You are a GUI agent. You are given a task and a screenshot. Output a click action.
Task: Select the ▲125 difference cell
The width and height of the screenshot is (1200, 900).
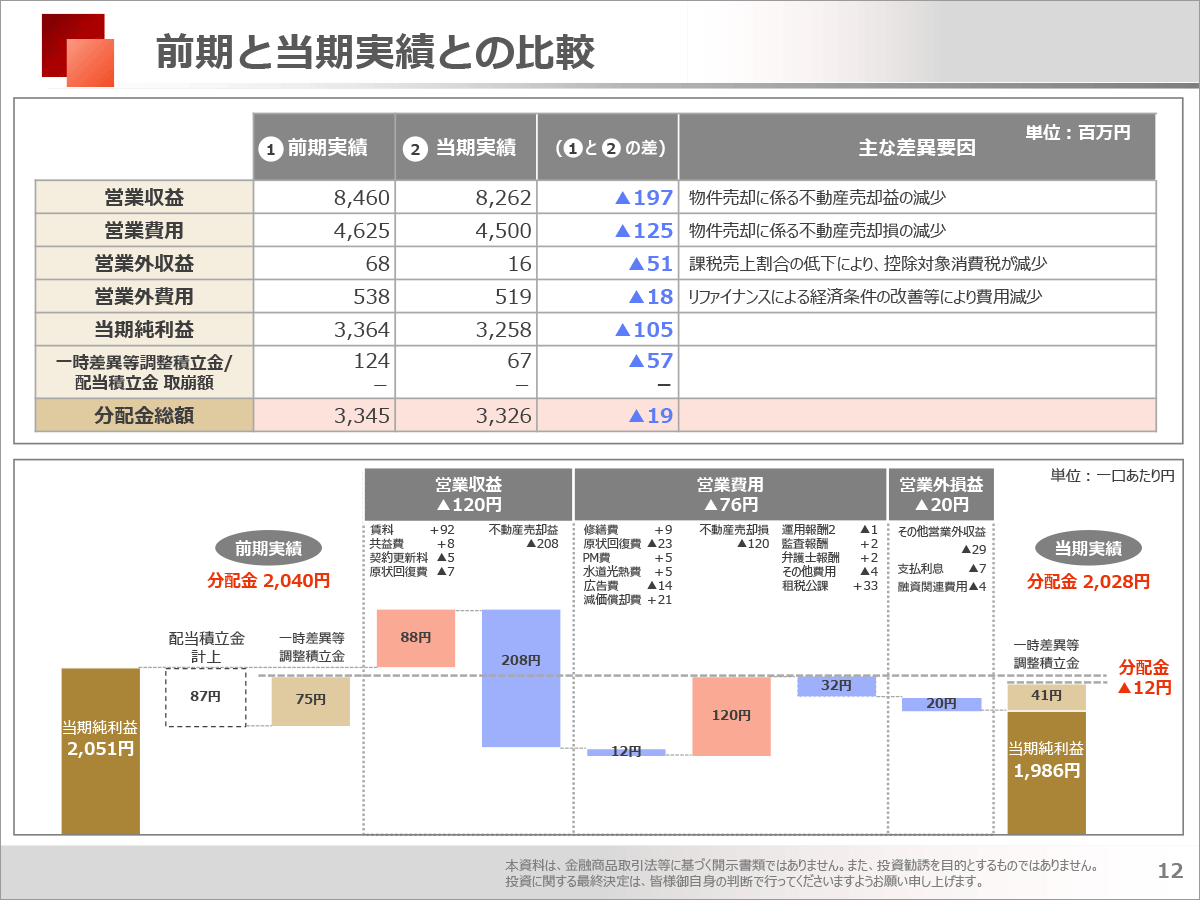point(608,230)
